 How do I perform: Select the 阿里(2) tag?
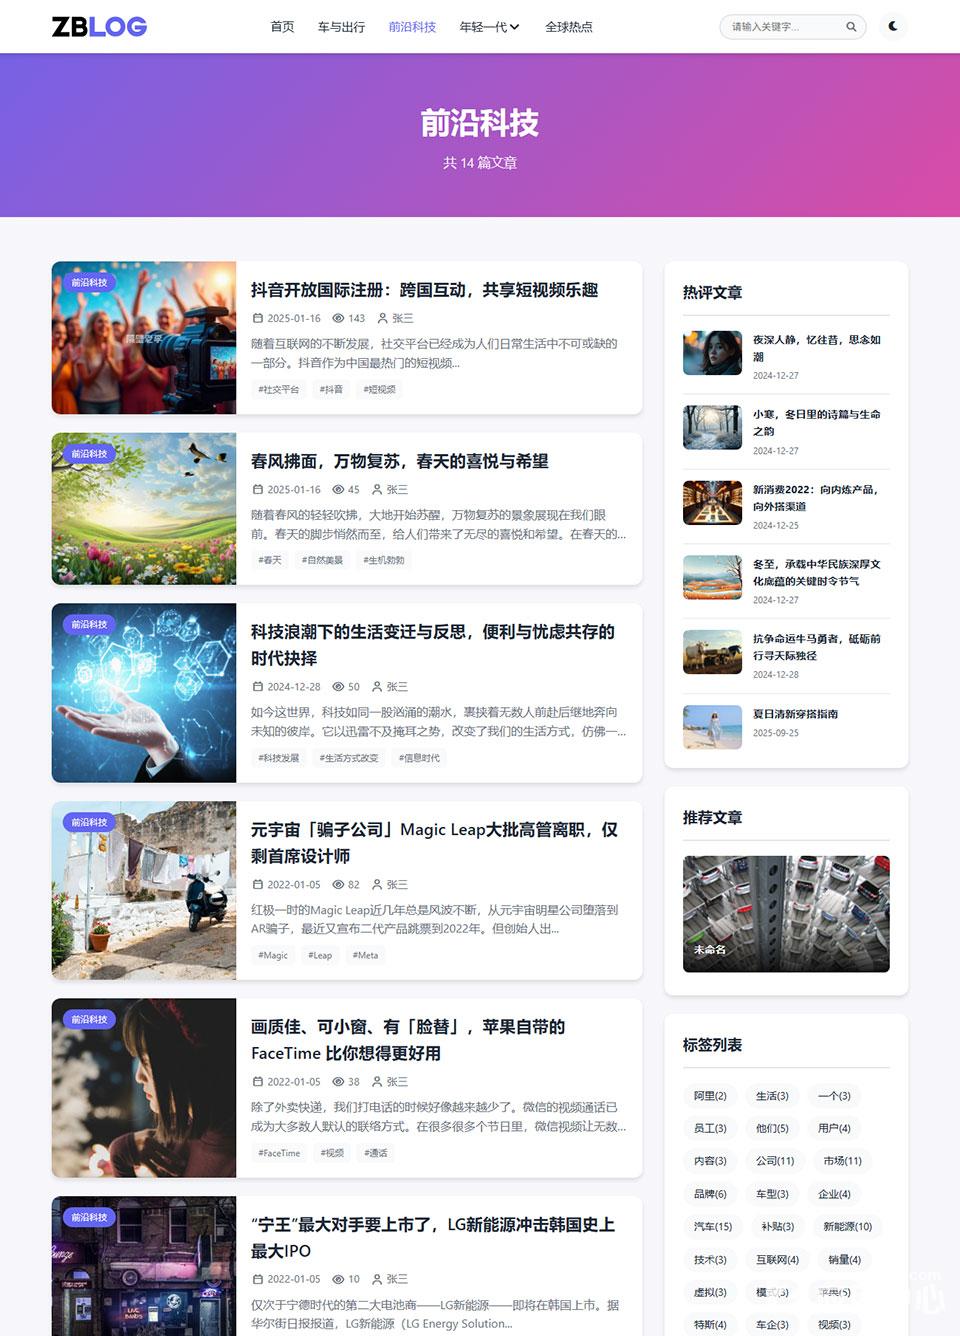click(710, 1096)
